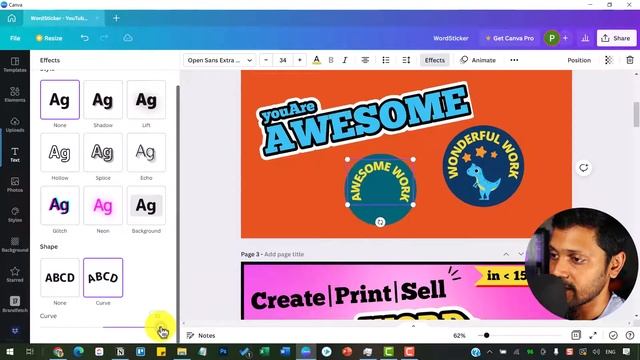Apply the Glitch text style
Viewport: 640px width, 360px height.
60,205
